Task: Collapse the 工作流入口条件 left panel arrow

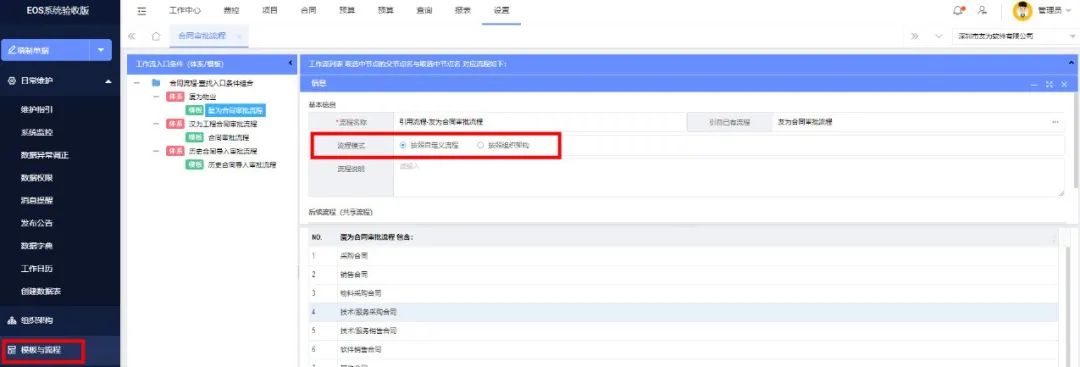Action: (x=290, y=63)
